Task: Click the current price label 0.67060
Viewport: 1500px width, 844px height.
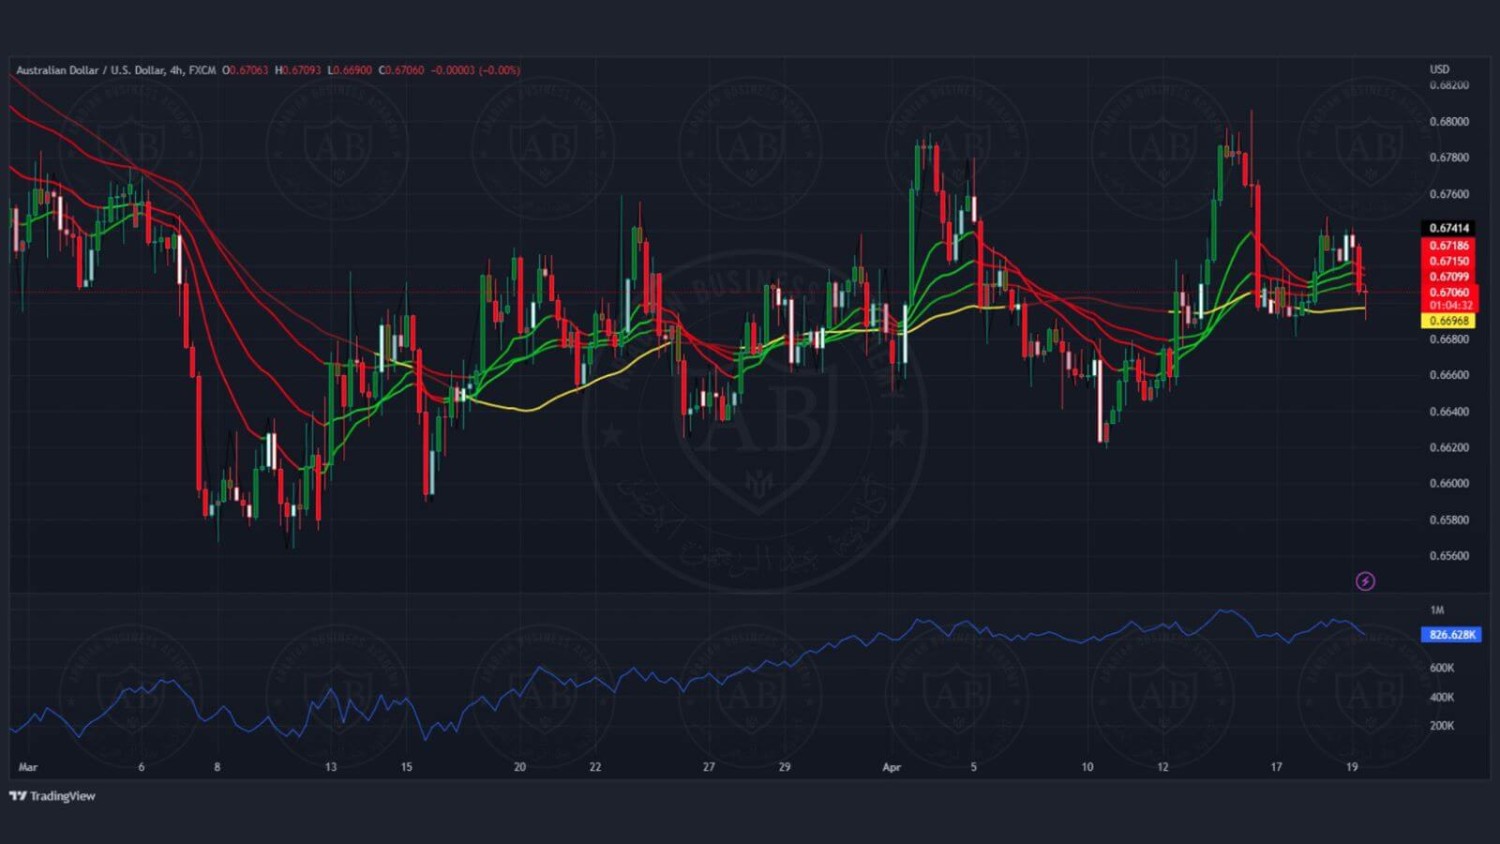Action: 1448,292
